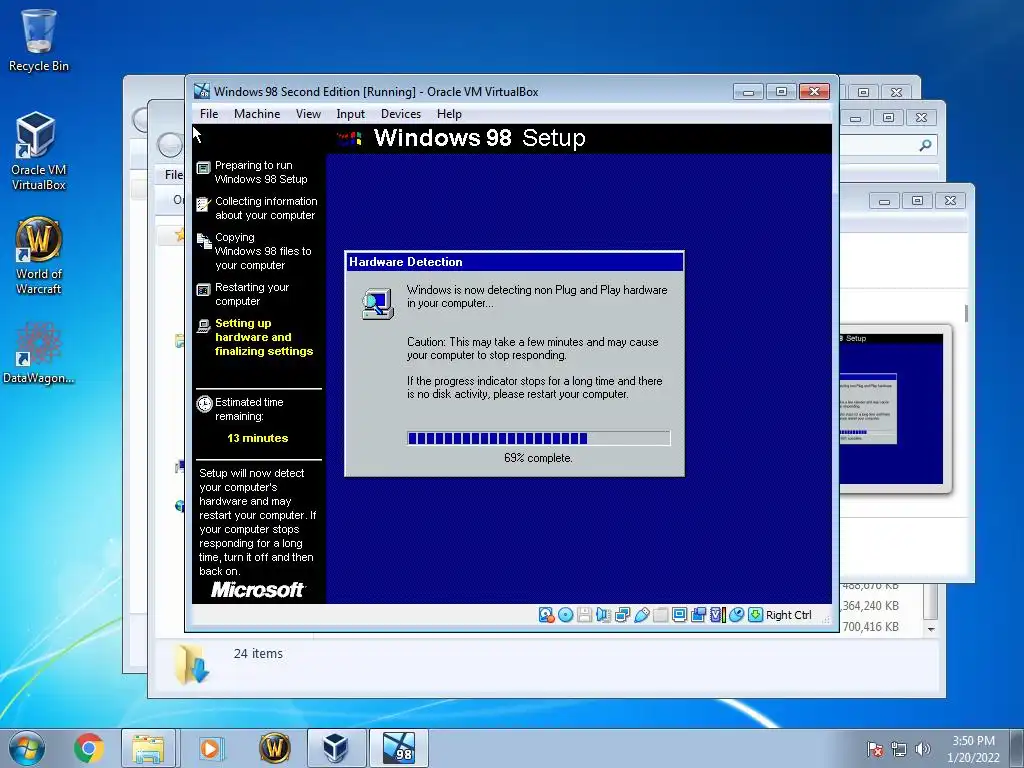
Task: Click the optical disc drive status icon
Action: [566, 615]
